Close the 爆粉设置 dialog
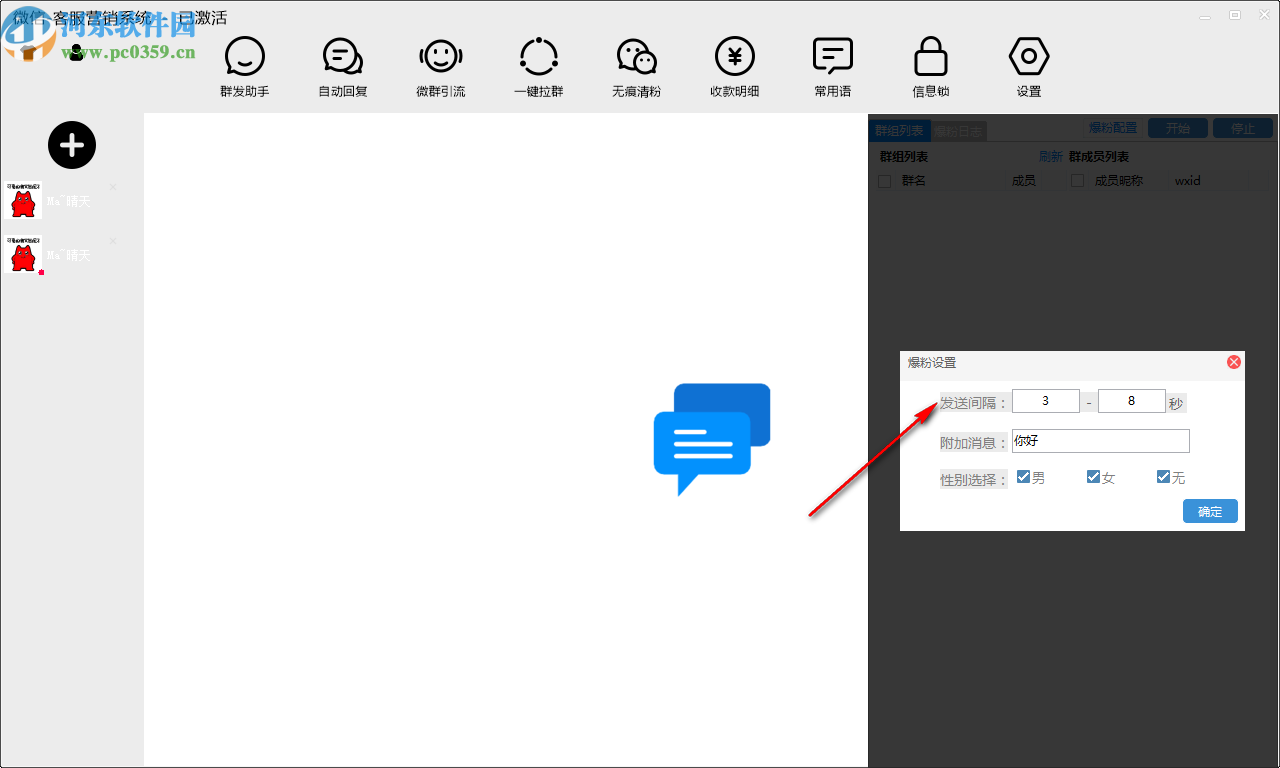The image size is (1280, 768). point(1233,362)
